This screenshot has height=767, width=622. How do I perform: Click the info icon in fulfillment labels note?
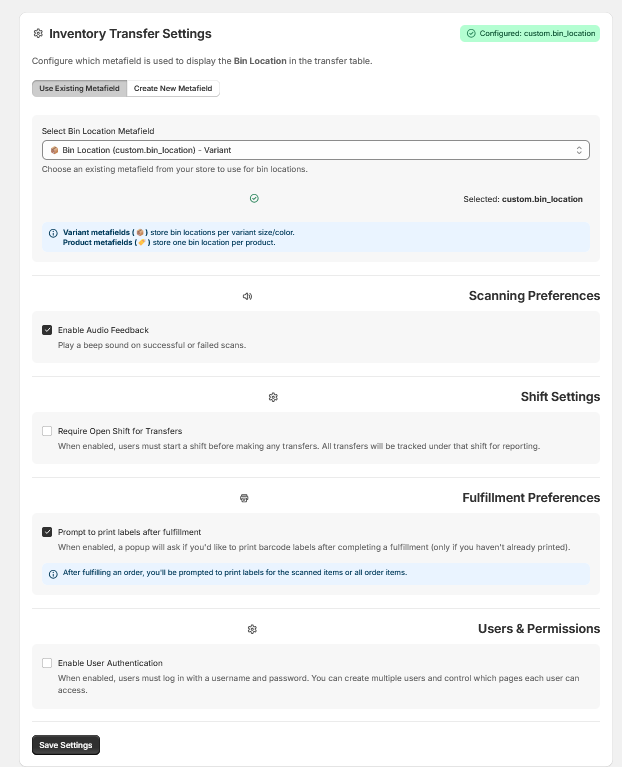click(x=53, y=574)
